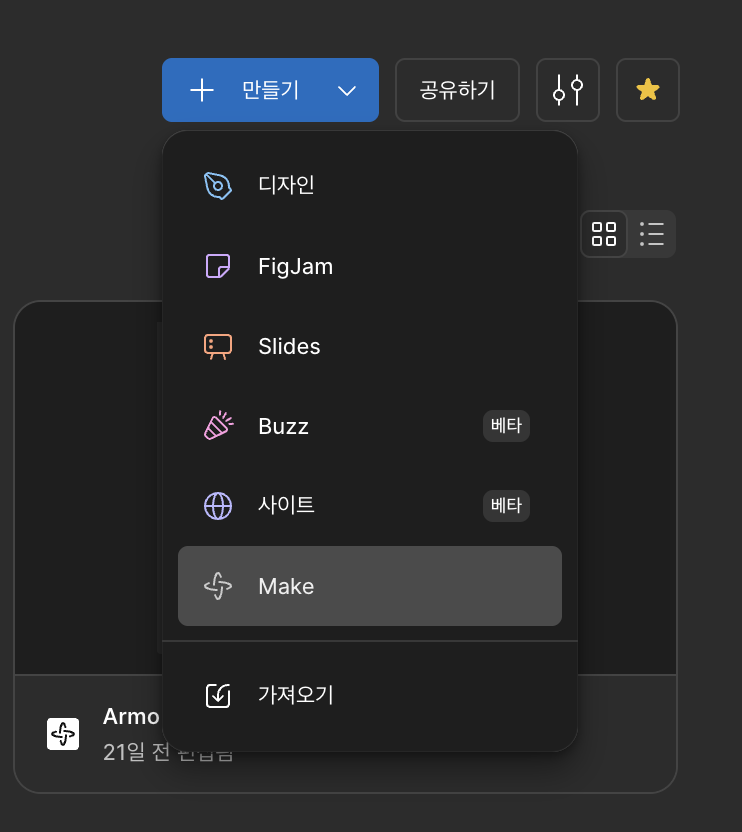Select the Make sparkle icon
Viewport: 742px width, 832px height.
[218, 587]
